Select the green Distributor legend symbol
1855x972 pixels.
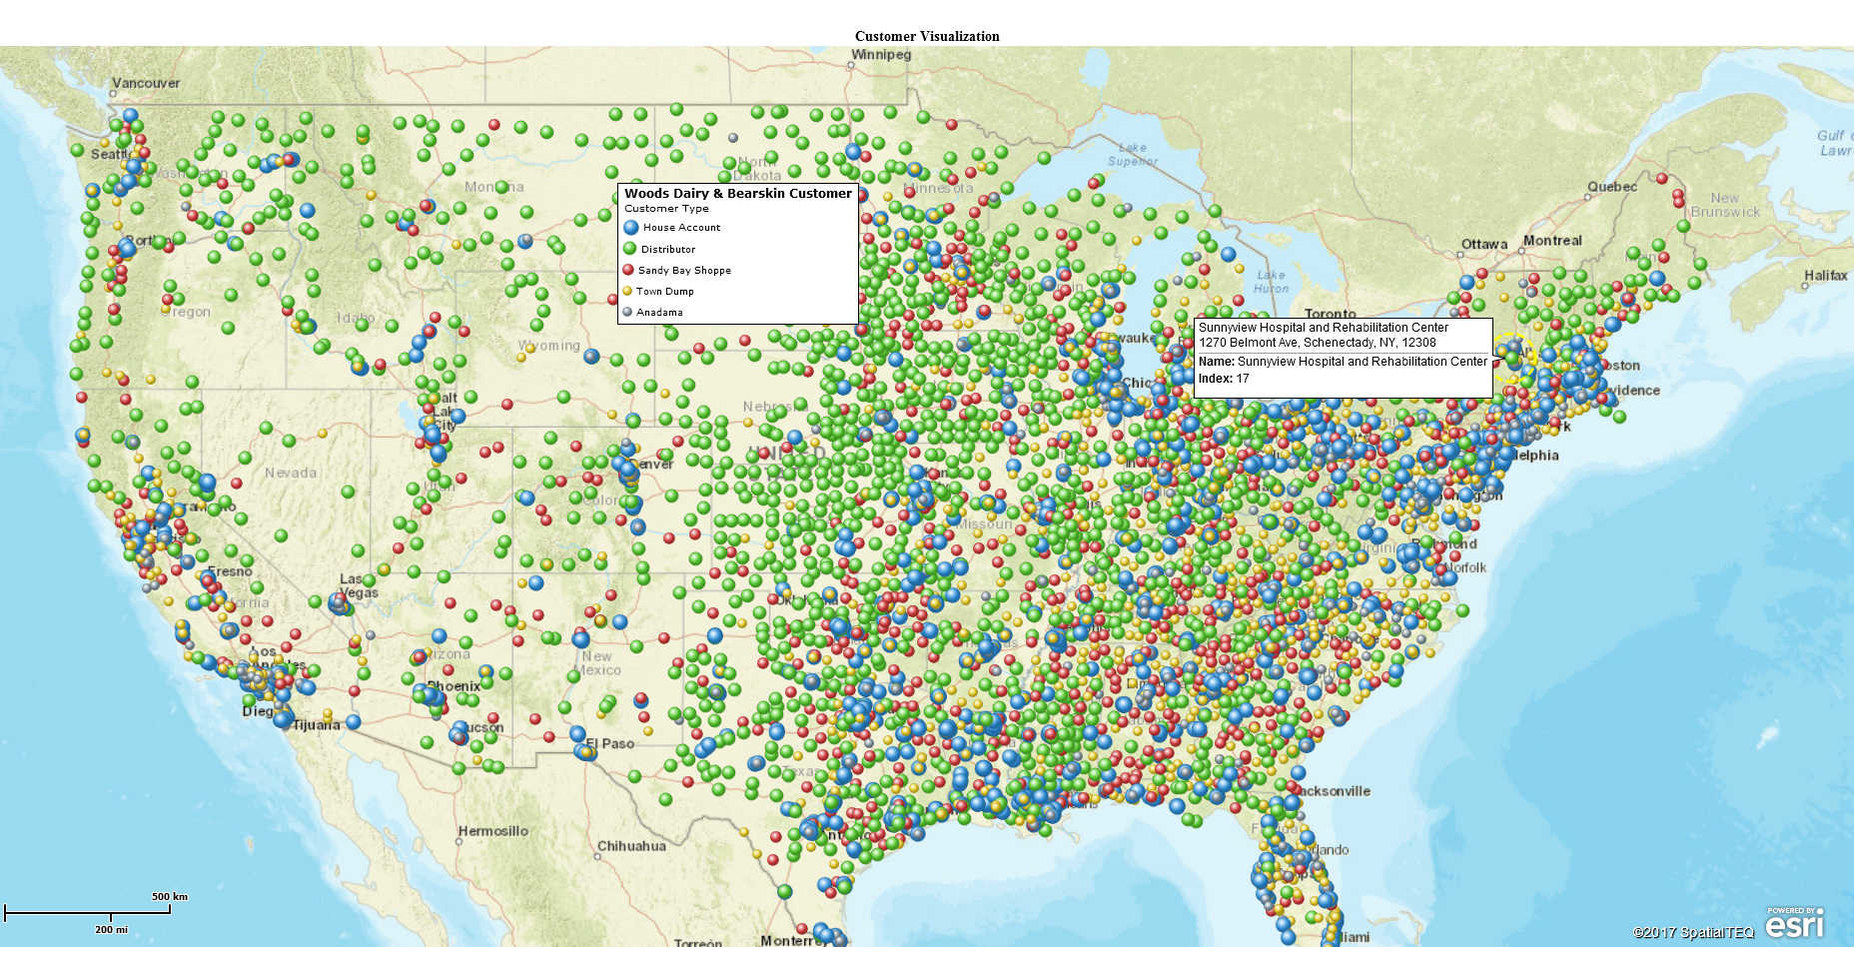(628, 248)
